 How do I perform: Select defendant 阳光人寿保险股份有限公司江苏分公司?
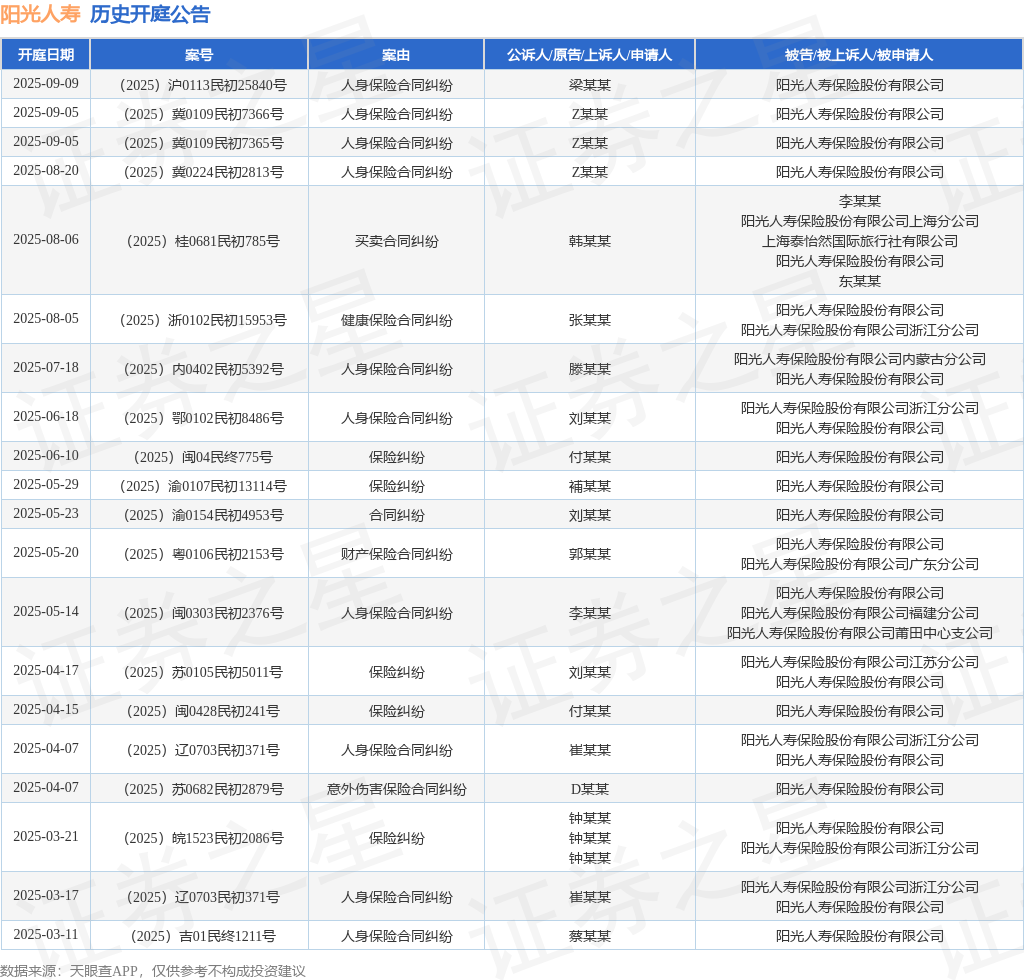coord(859,662)
